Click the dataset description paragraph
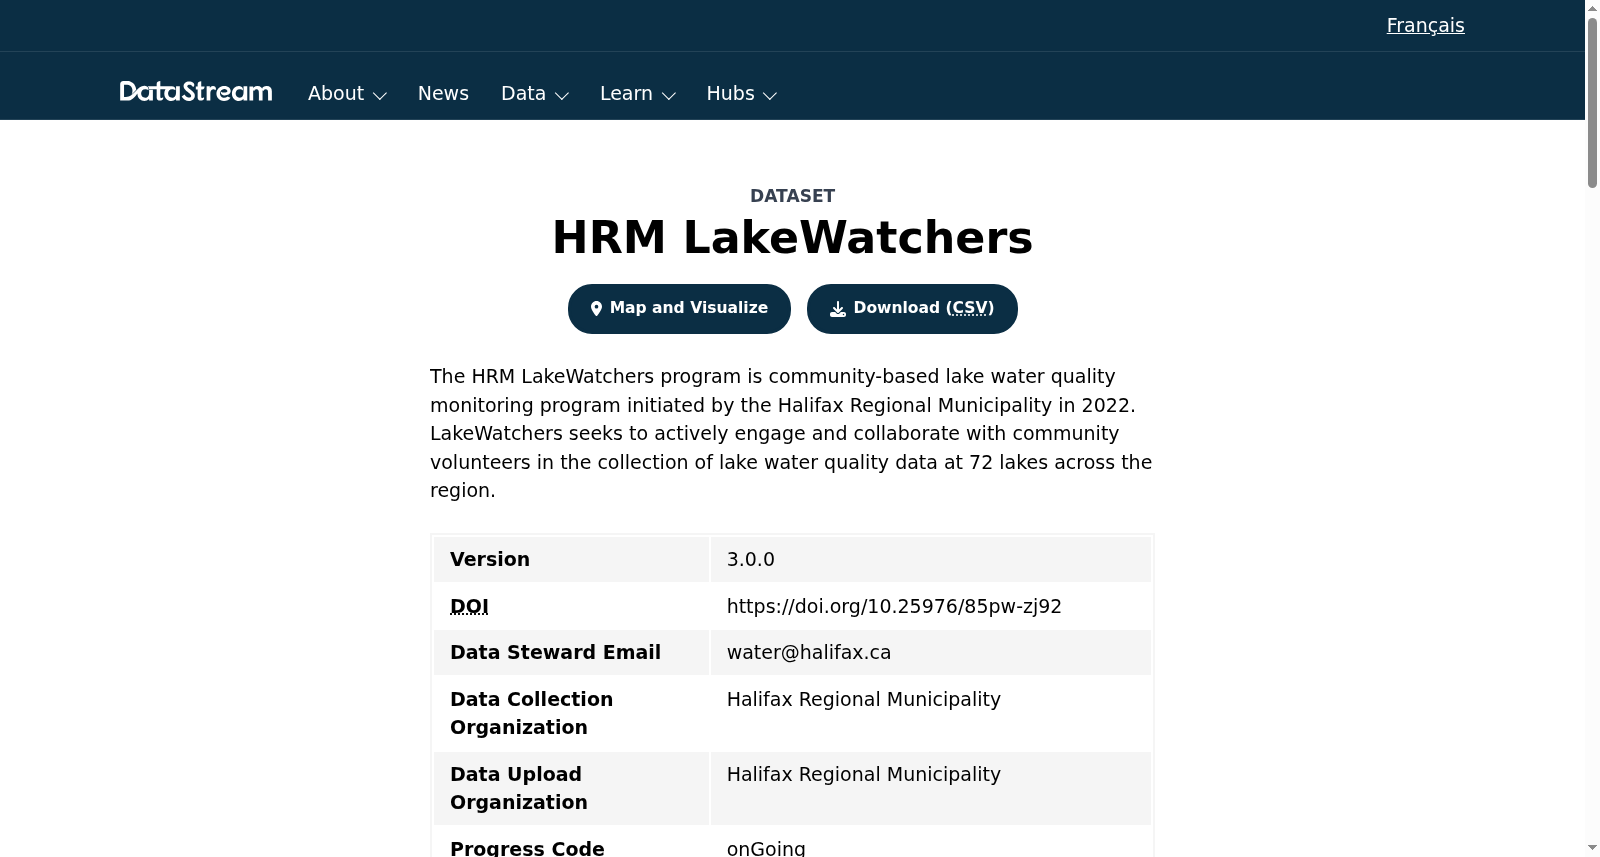 pos(791,433)
